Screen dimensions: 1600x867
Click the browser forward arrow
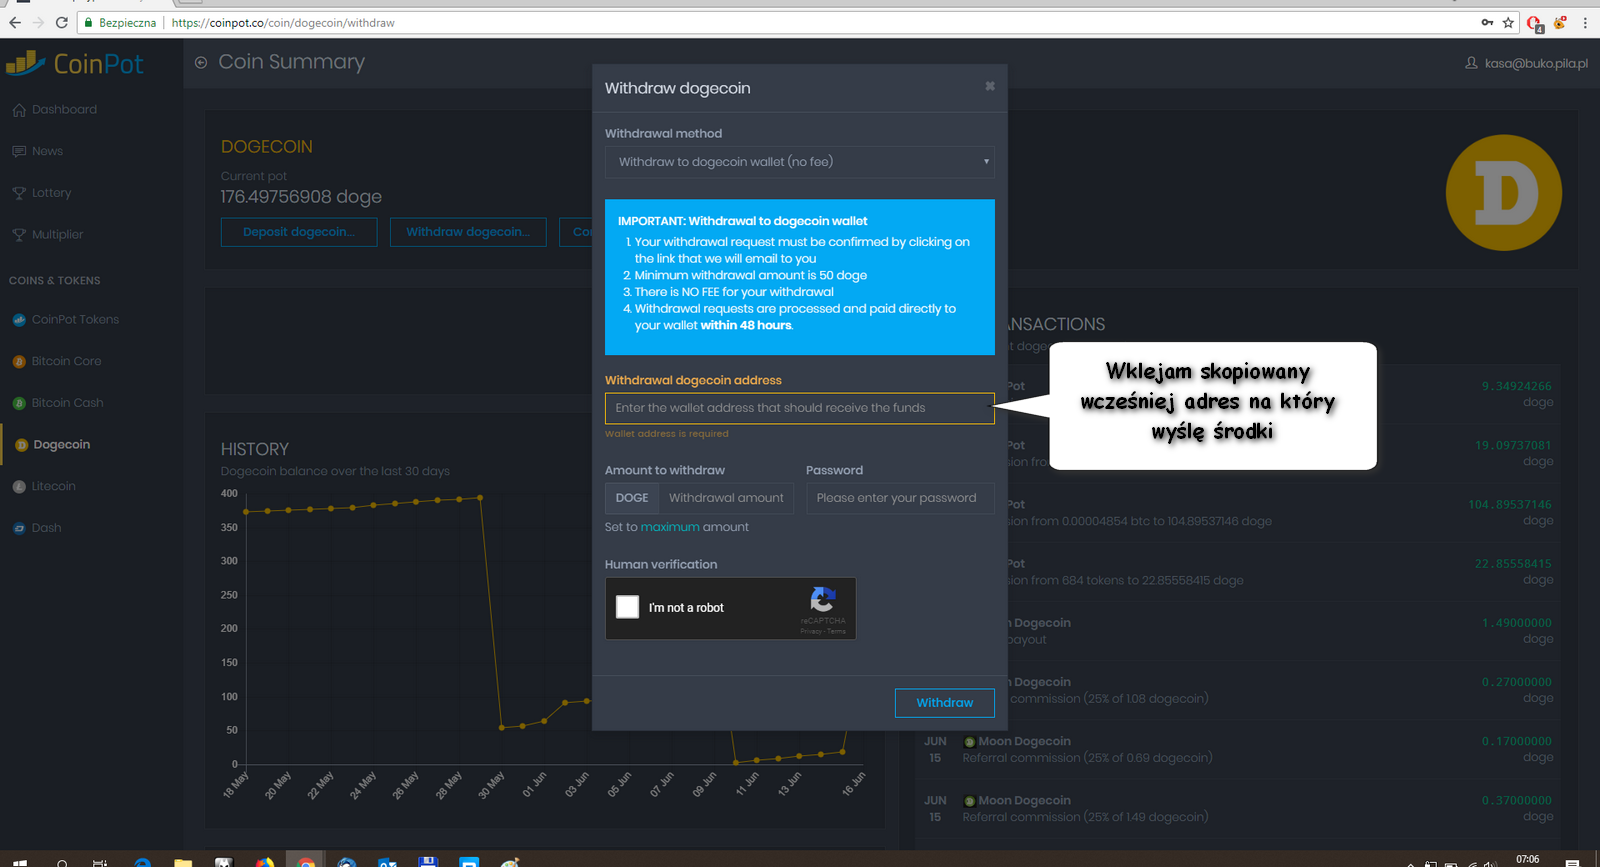coord(38,22)
